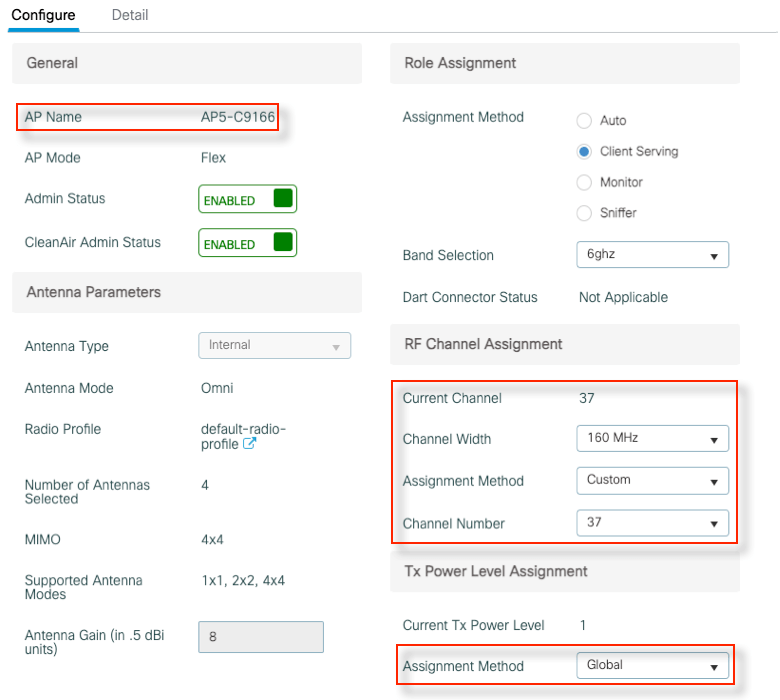The width and height of the screenshot is (780, 700).
Task: Click the Tx Power Level Assignment header
Action: pyautogui.click(x=495, y=571)
